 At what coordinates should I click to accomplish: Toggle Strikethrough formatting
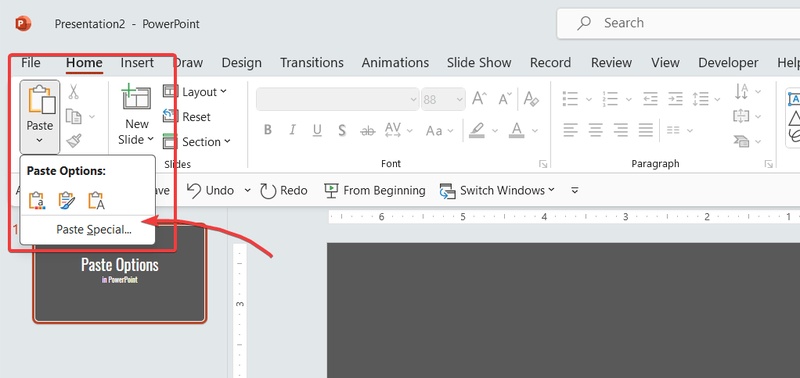367,131
